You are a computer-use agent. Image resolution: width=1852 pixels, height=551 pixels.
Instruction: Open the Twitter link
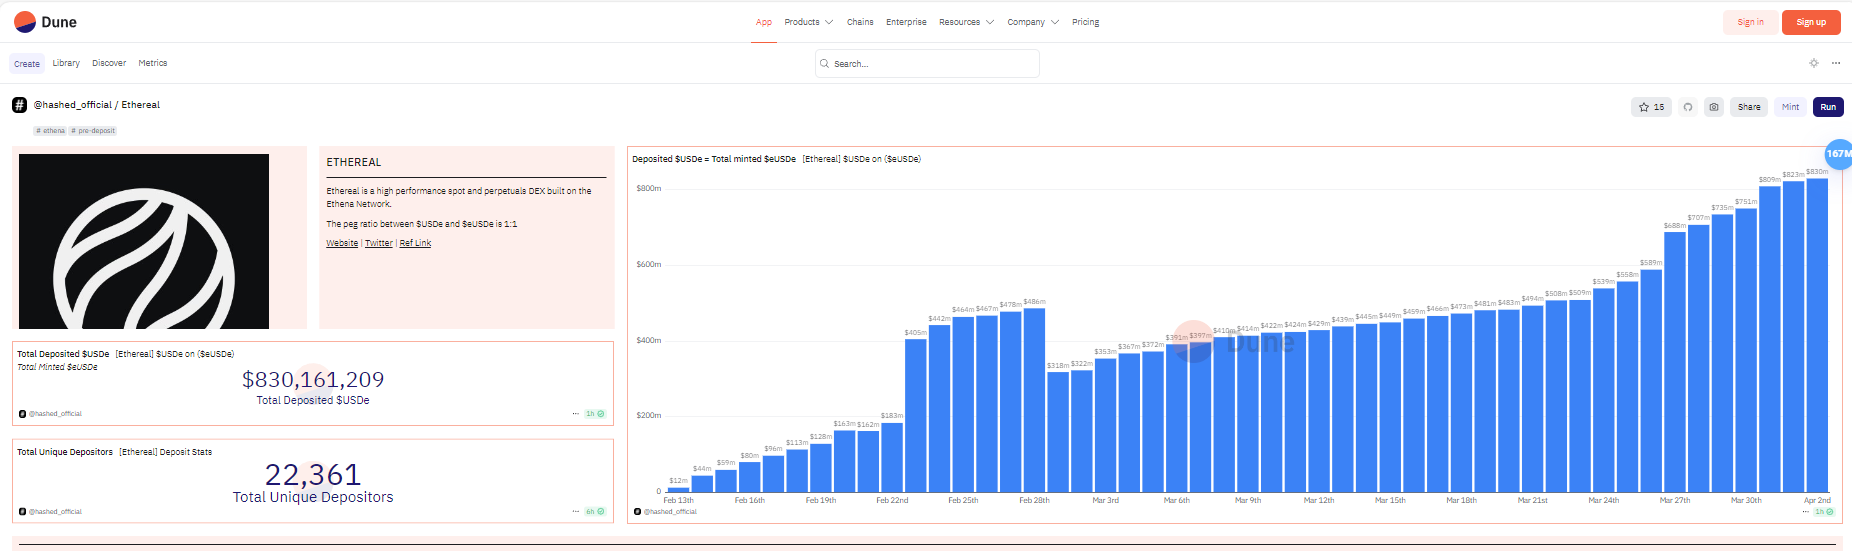pos(379,243)
